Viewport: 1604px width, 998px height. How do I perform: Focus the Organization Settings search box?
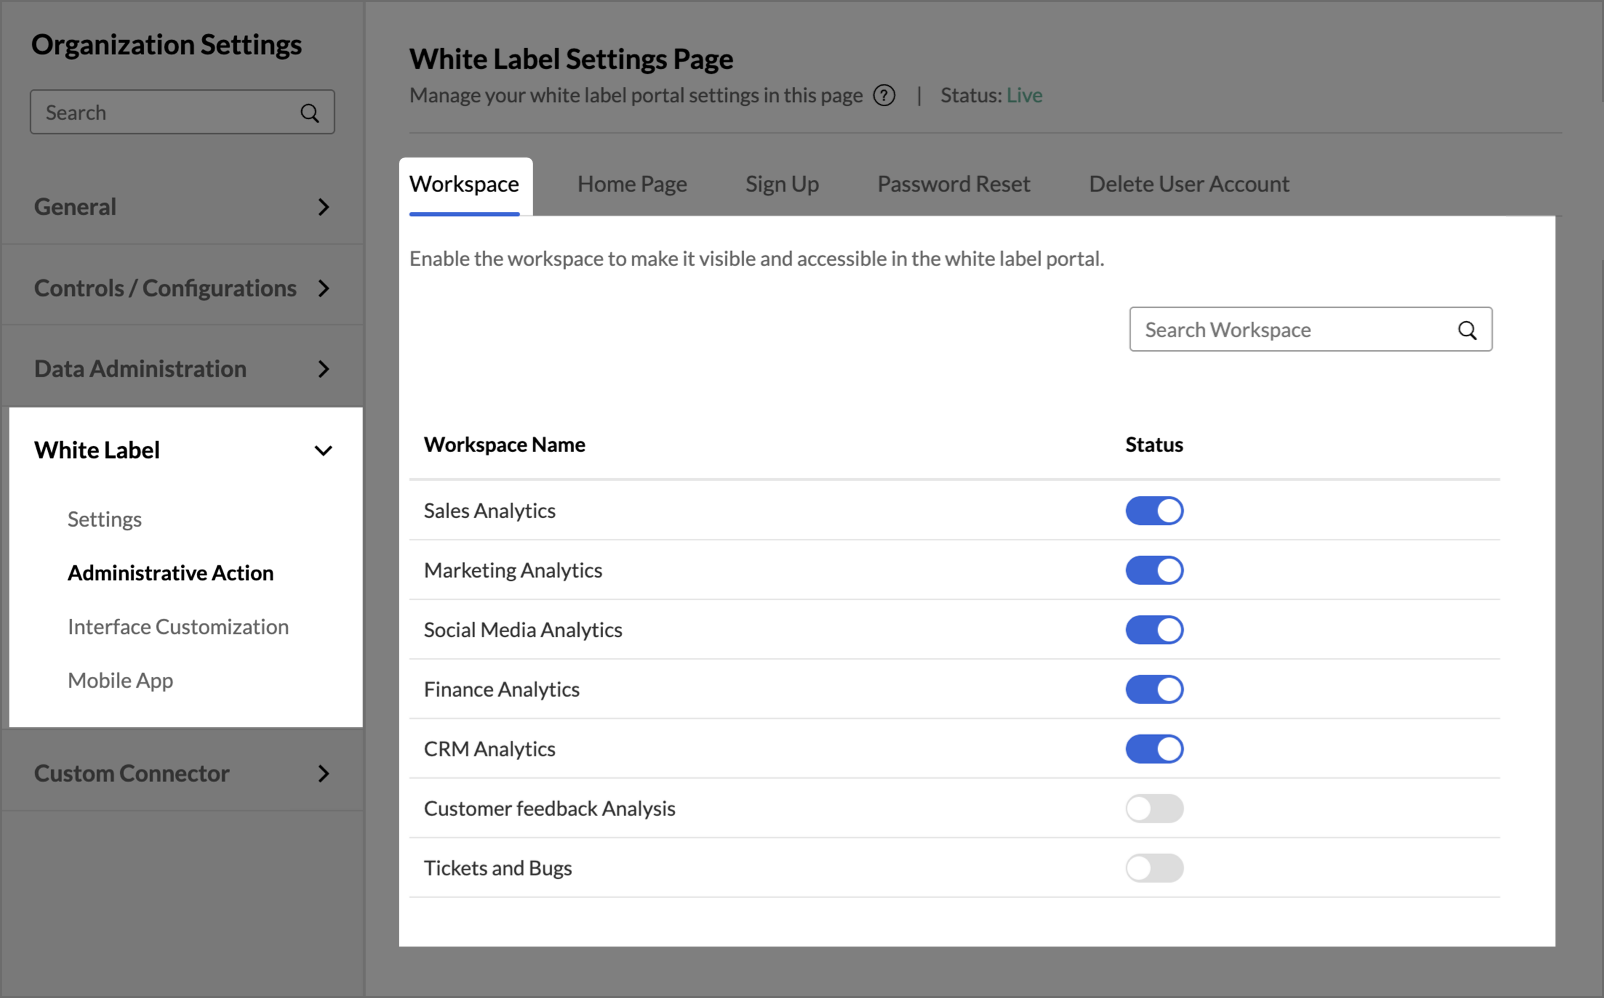(x=165, y=113)
